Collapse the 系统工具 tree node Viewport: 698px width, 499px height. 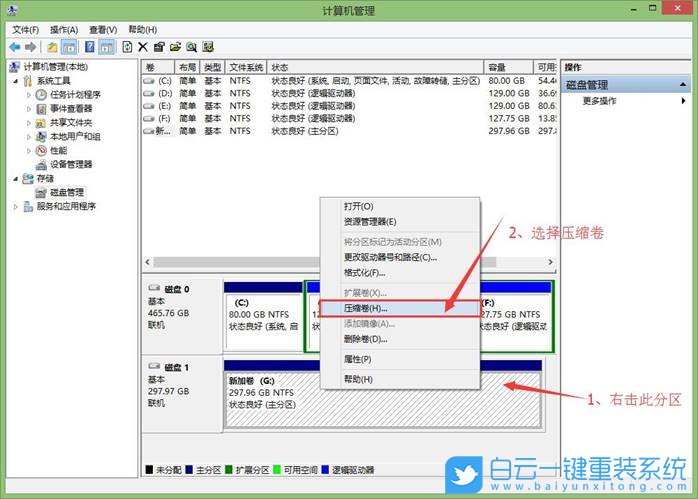pos(16,81)
